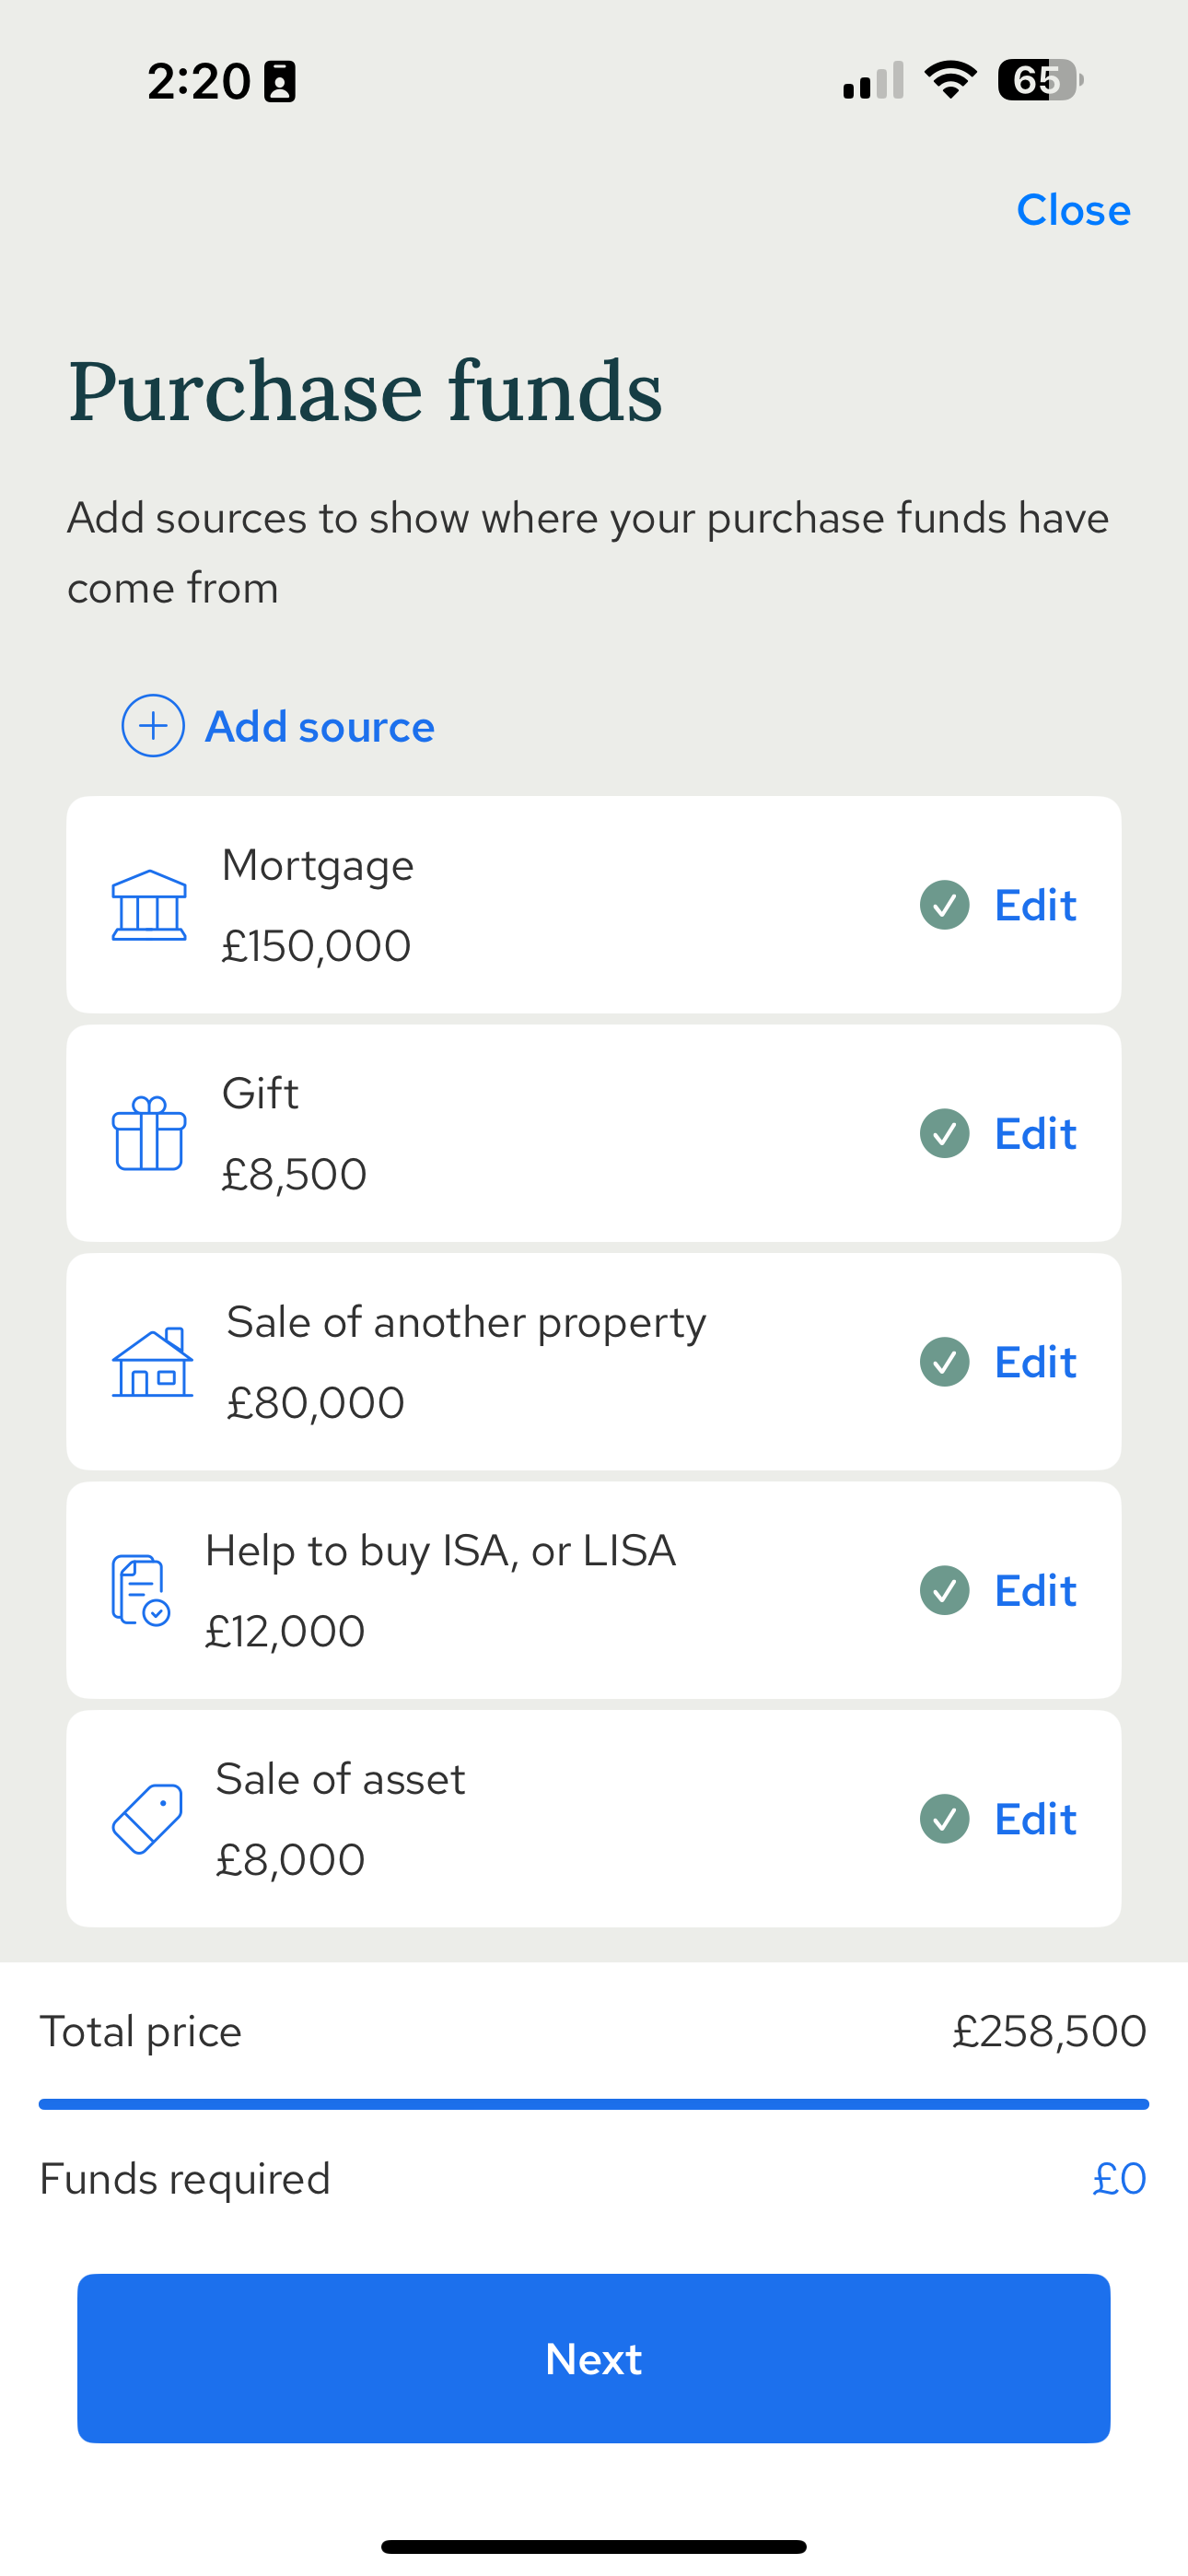Tap the Mortgage bank building icon
The height and width of the screenshot is (2576, 1188).
149,905
